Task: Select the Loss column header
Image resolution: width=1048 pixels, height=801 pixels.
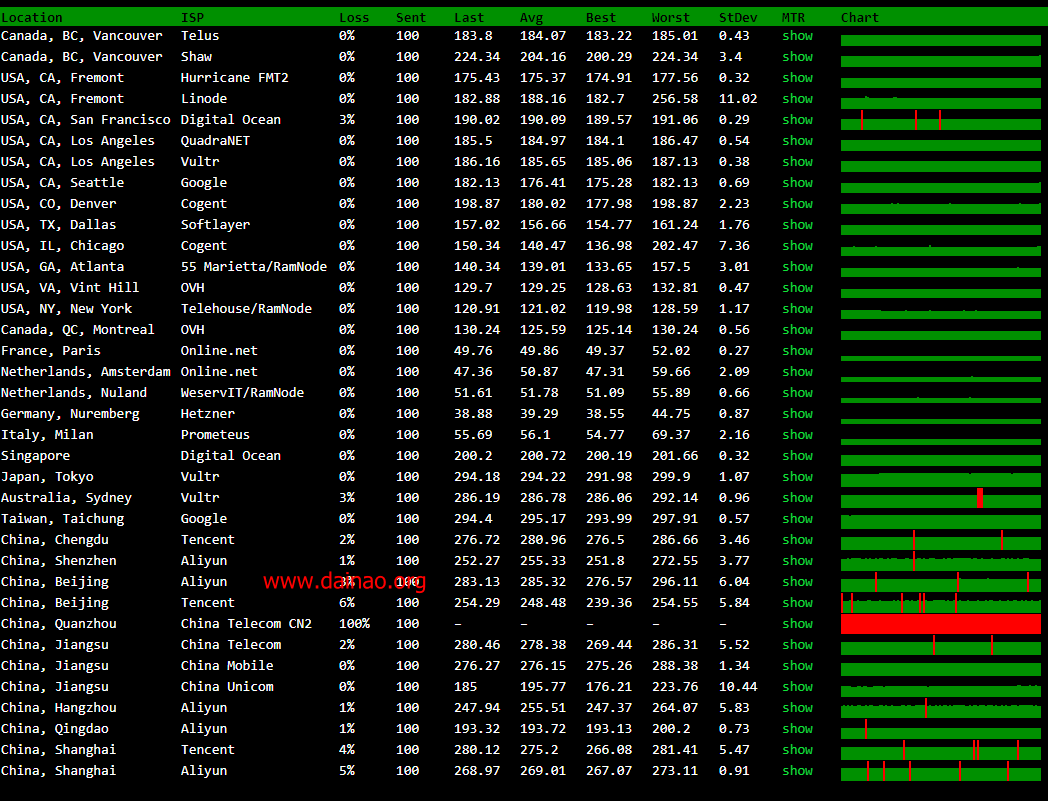Action: coord(354,17)
